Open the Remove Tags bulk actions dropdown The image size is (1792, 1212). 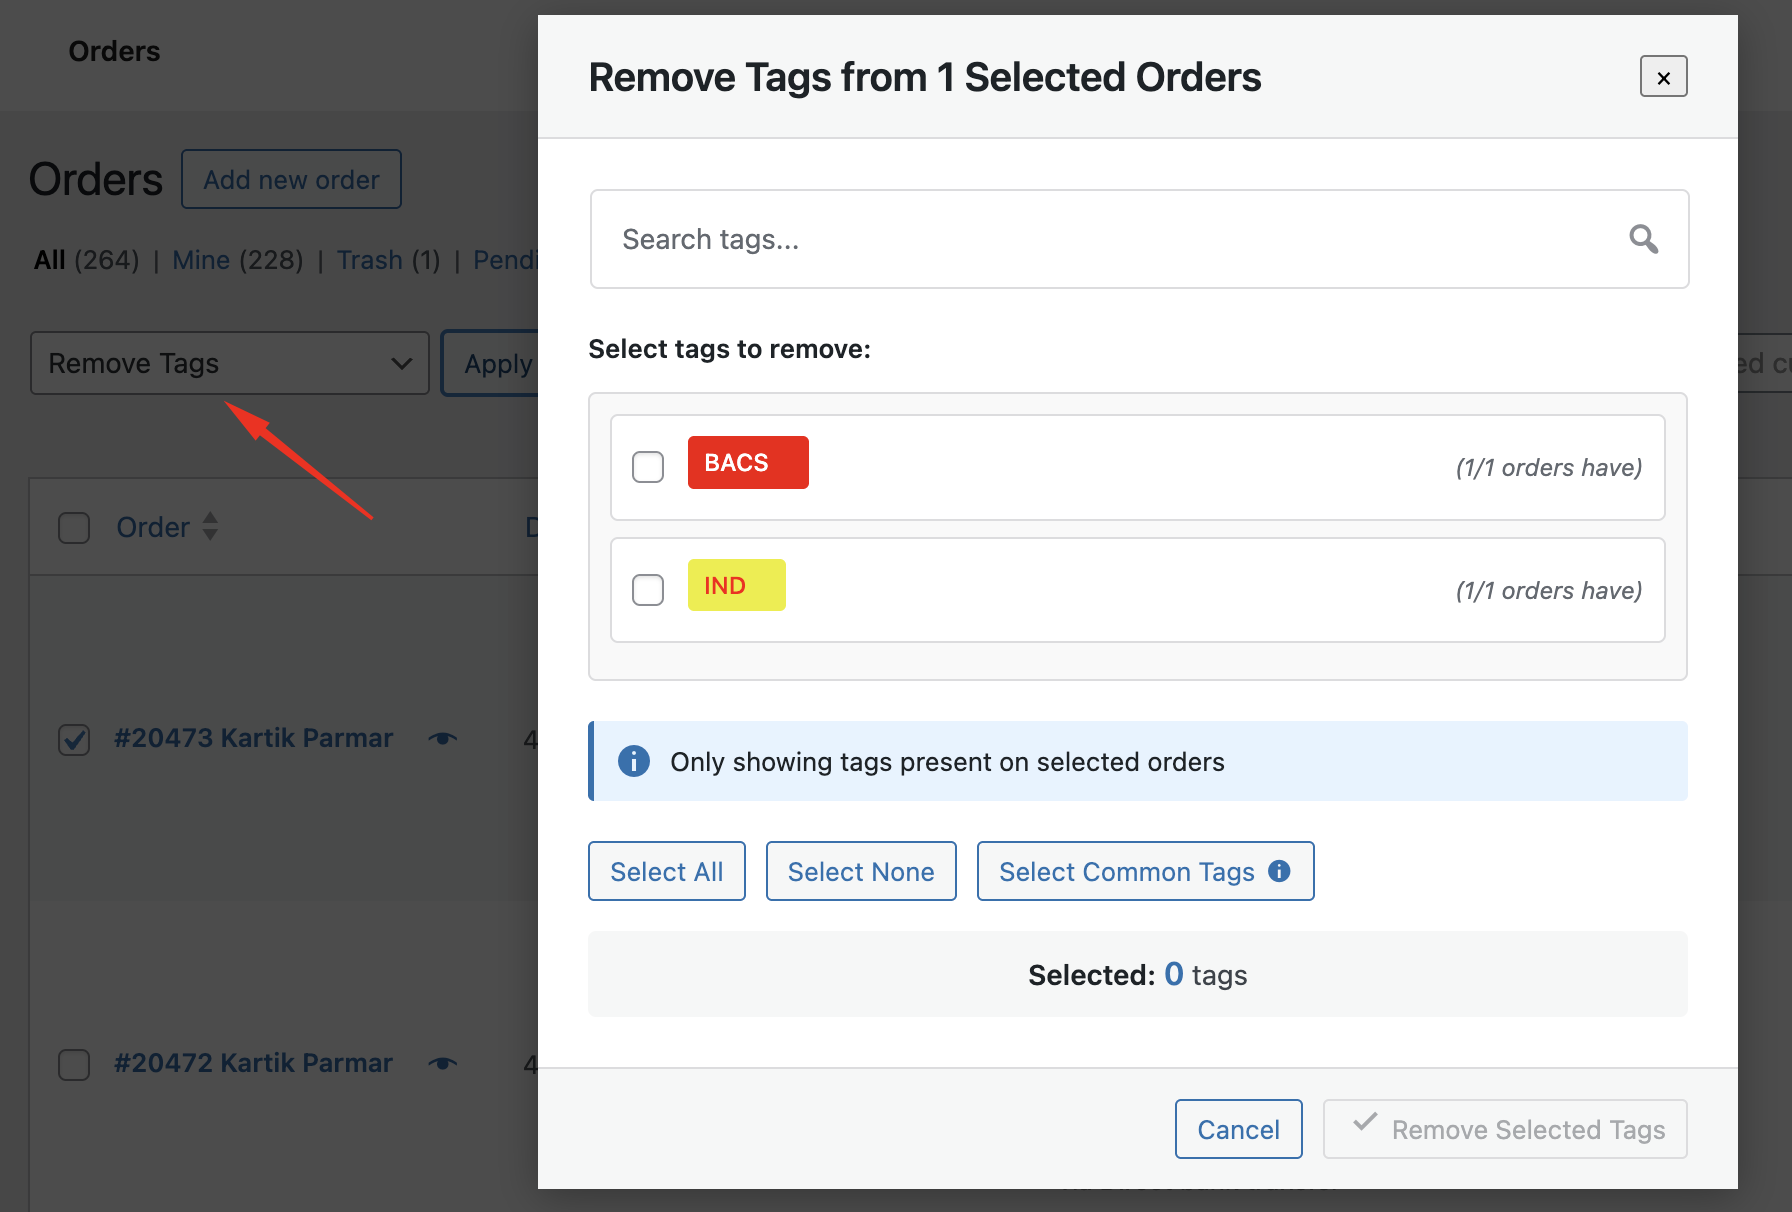pos(230,363)
